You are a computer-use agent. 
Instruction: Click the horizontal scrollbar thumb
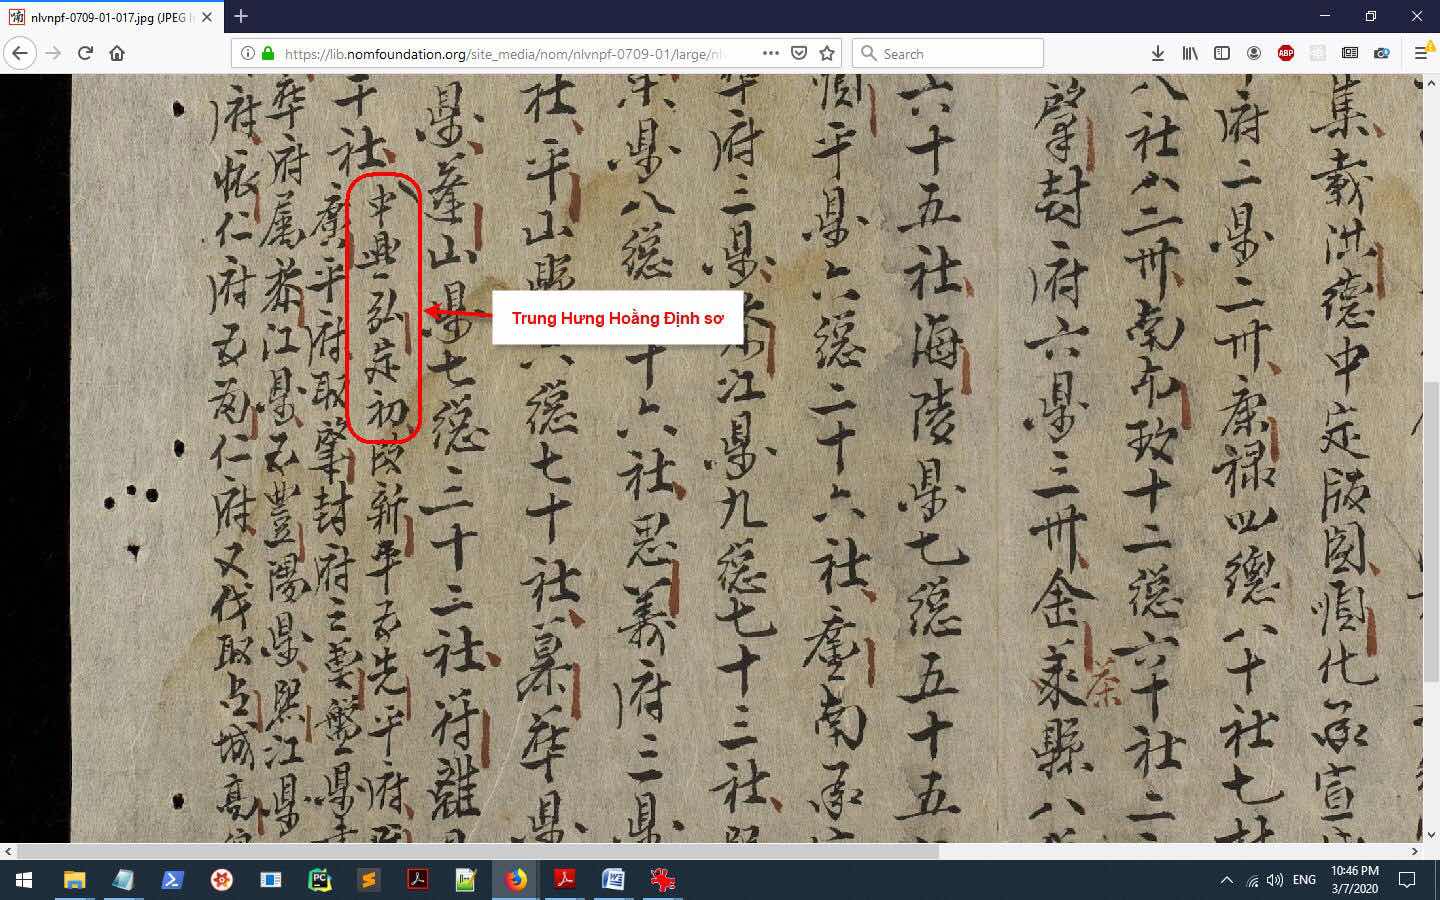(x=478, y=851)
